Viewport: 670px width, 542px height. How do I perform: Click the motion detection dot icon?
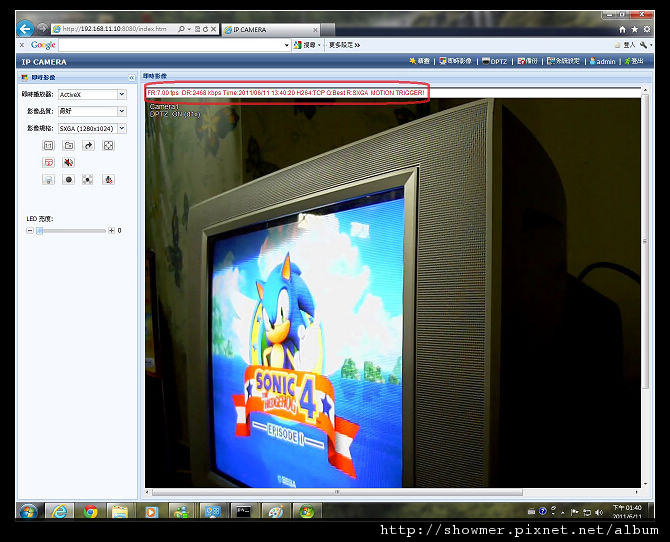coord(88,180)
